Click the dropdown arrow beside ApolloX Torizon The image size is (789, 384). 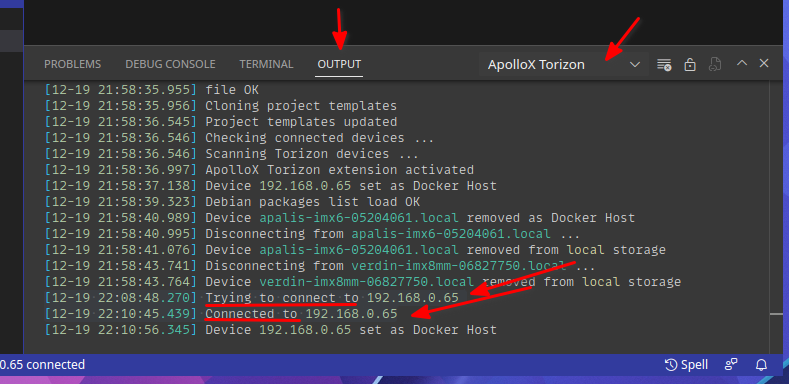(635, 64)
